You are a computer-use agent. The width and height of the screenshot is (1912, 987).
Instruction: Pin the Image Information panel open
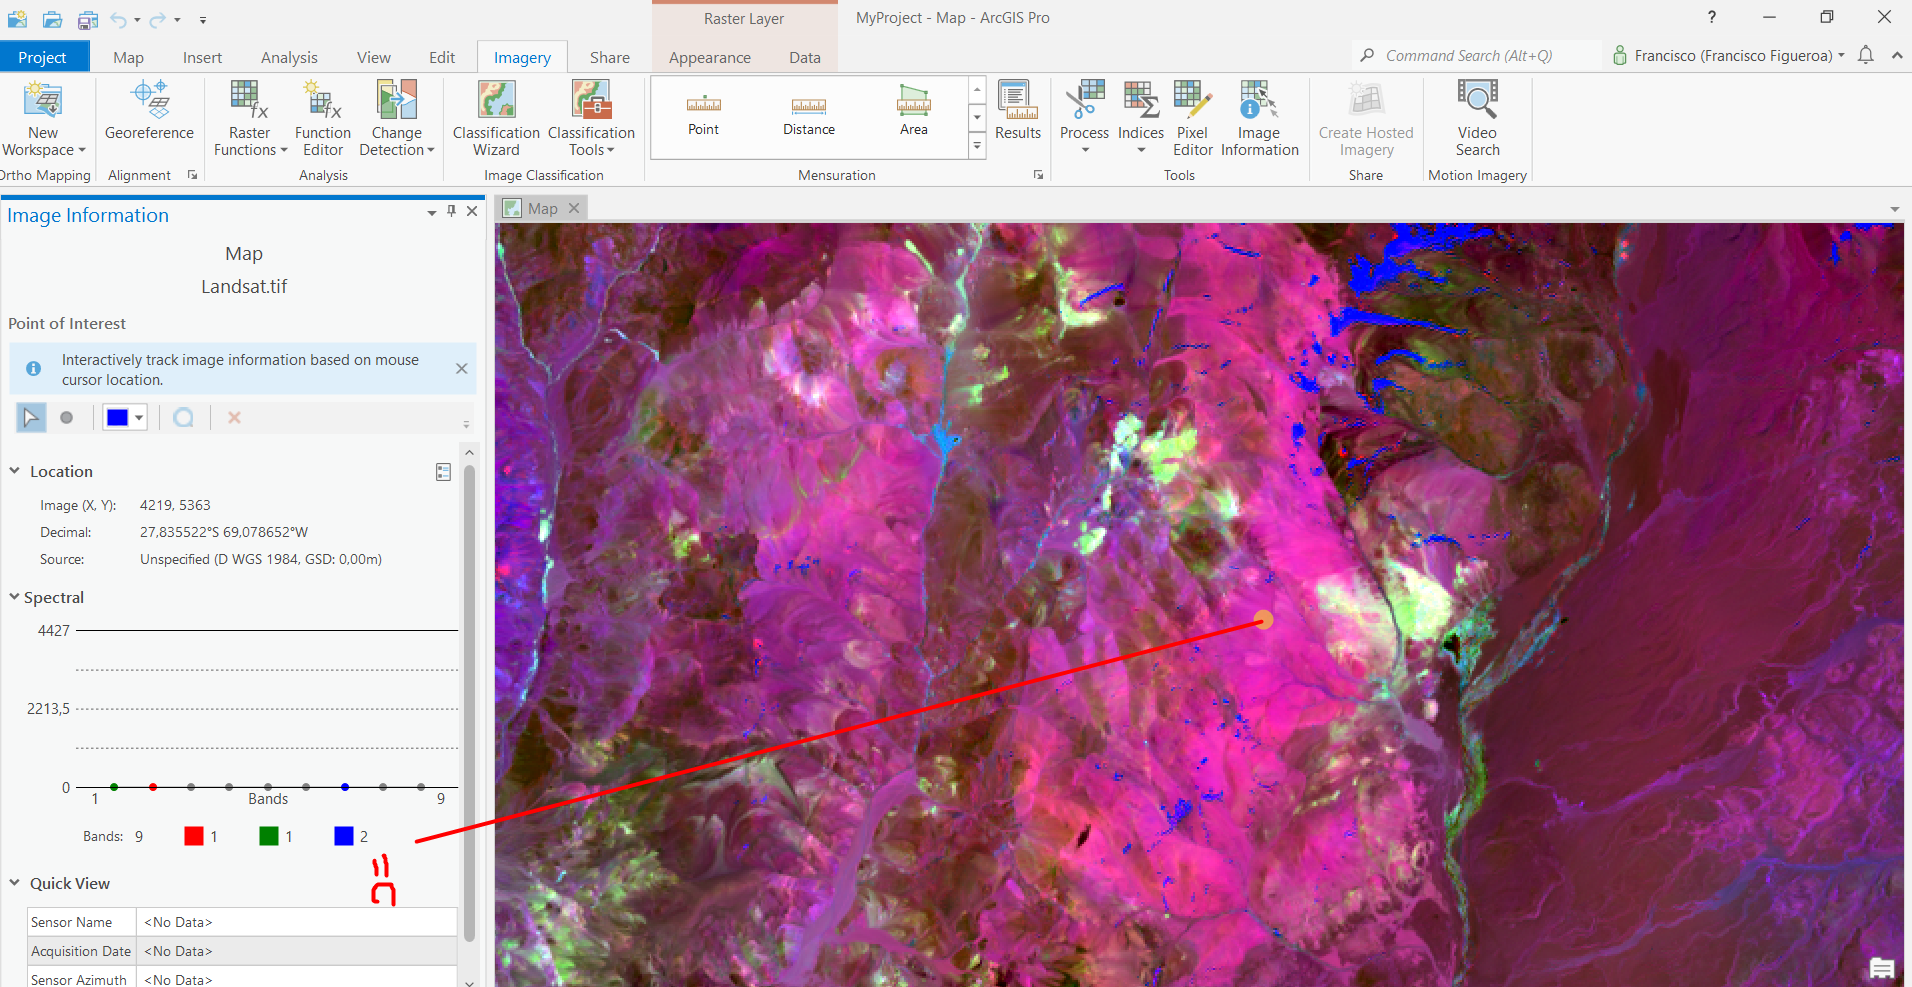(451, 211)
